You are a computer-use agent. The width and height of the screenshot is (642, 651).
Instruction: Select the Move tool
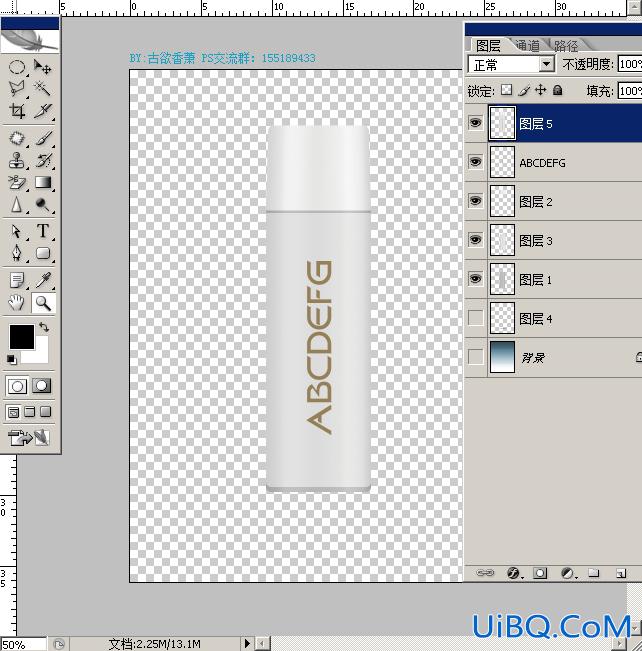(x=42, y=67)
